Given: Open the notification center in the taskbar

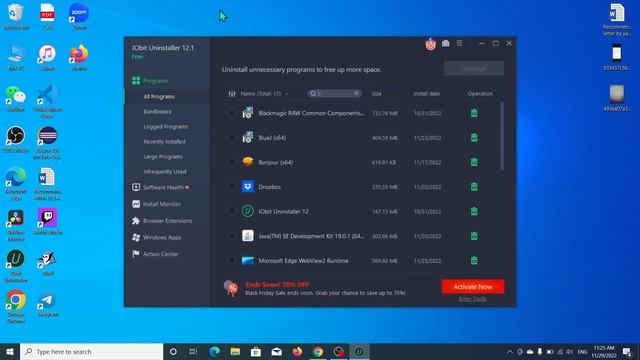Looking at the screenshot, I should tap(627, 351).
